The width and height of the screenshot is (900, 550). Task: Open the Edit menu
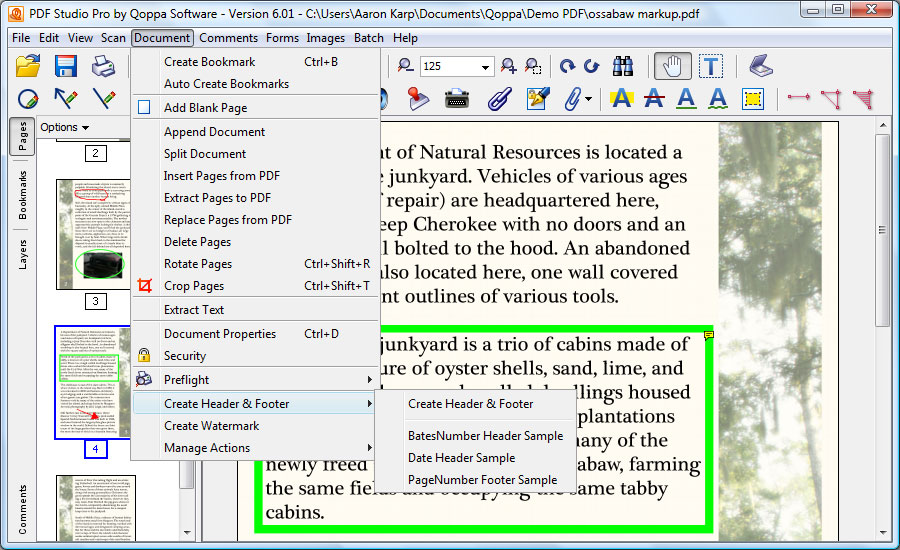[x=49, y=38]
